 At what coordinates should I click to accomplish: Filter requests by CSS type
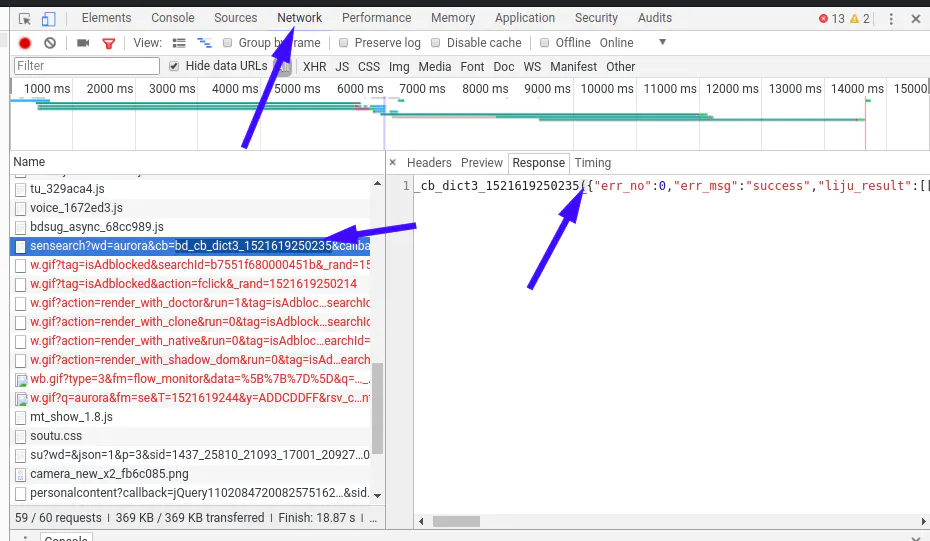[x=369, y=66]
